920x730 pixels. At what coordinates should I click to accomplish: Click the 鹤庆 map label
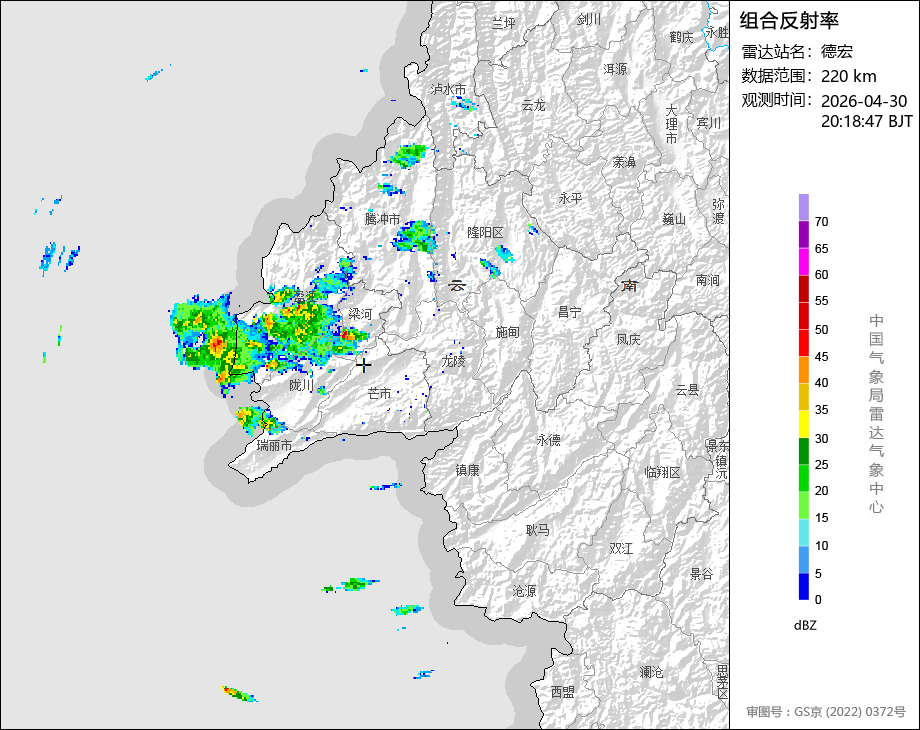pyautogui.click(x=681, y=37)
